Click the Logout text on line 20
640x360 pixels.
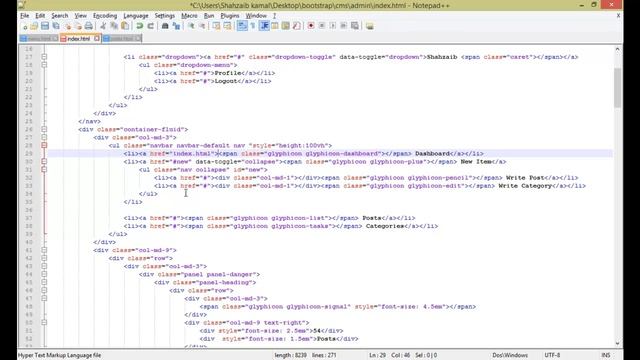coord(226,81)
